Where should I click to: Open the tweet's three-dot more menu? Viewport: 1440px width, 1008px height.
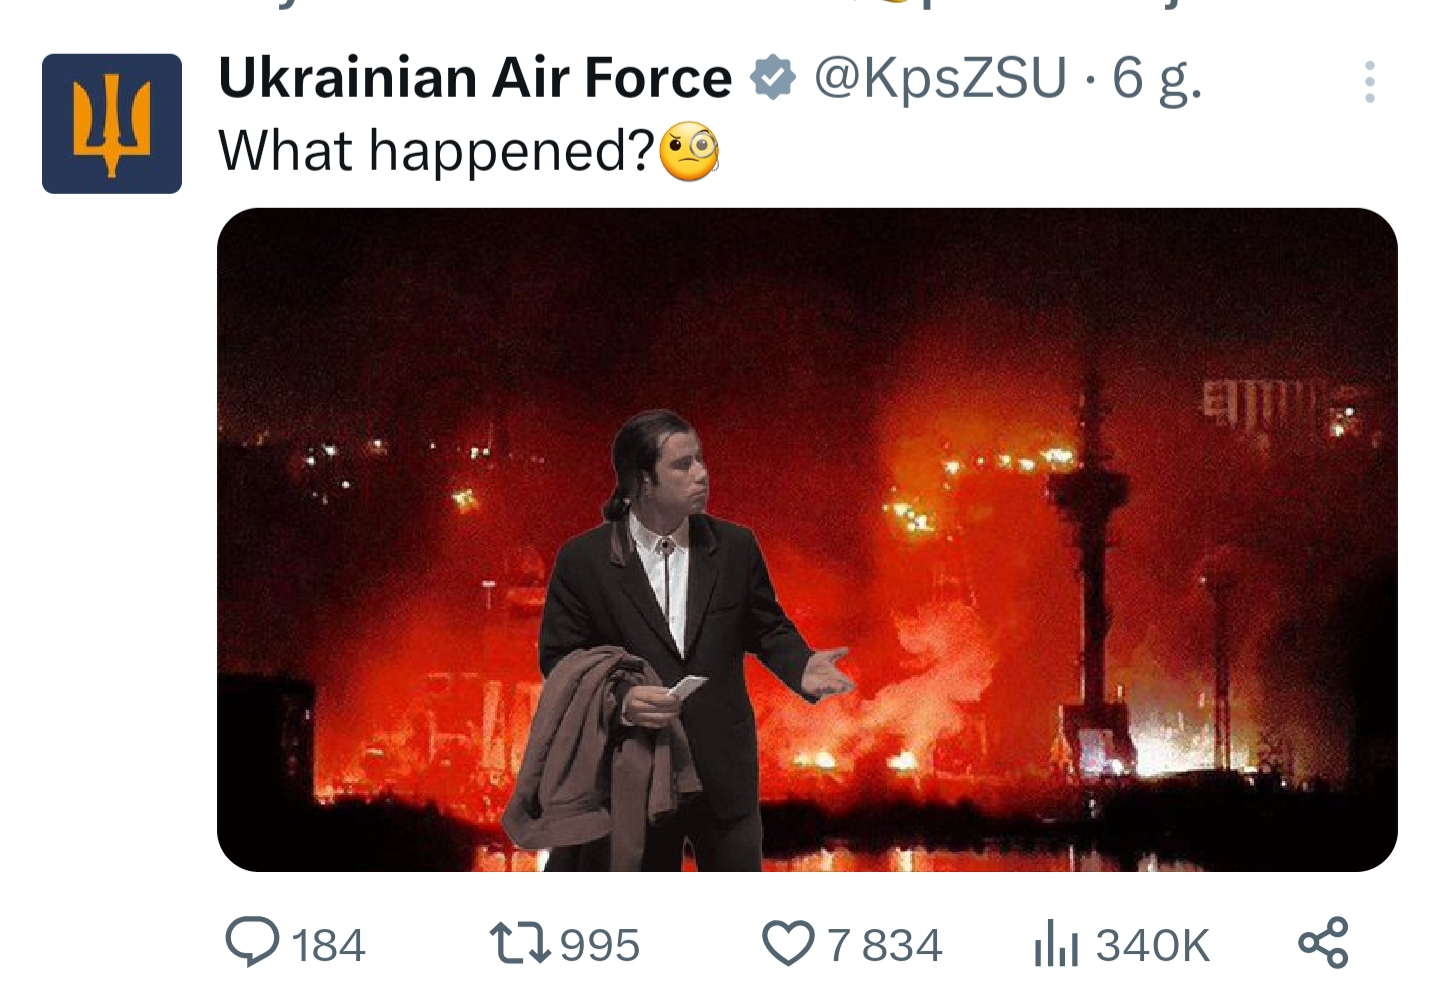pyautogui.click(x=1369, y=82)
